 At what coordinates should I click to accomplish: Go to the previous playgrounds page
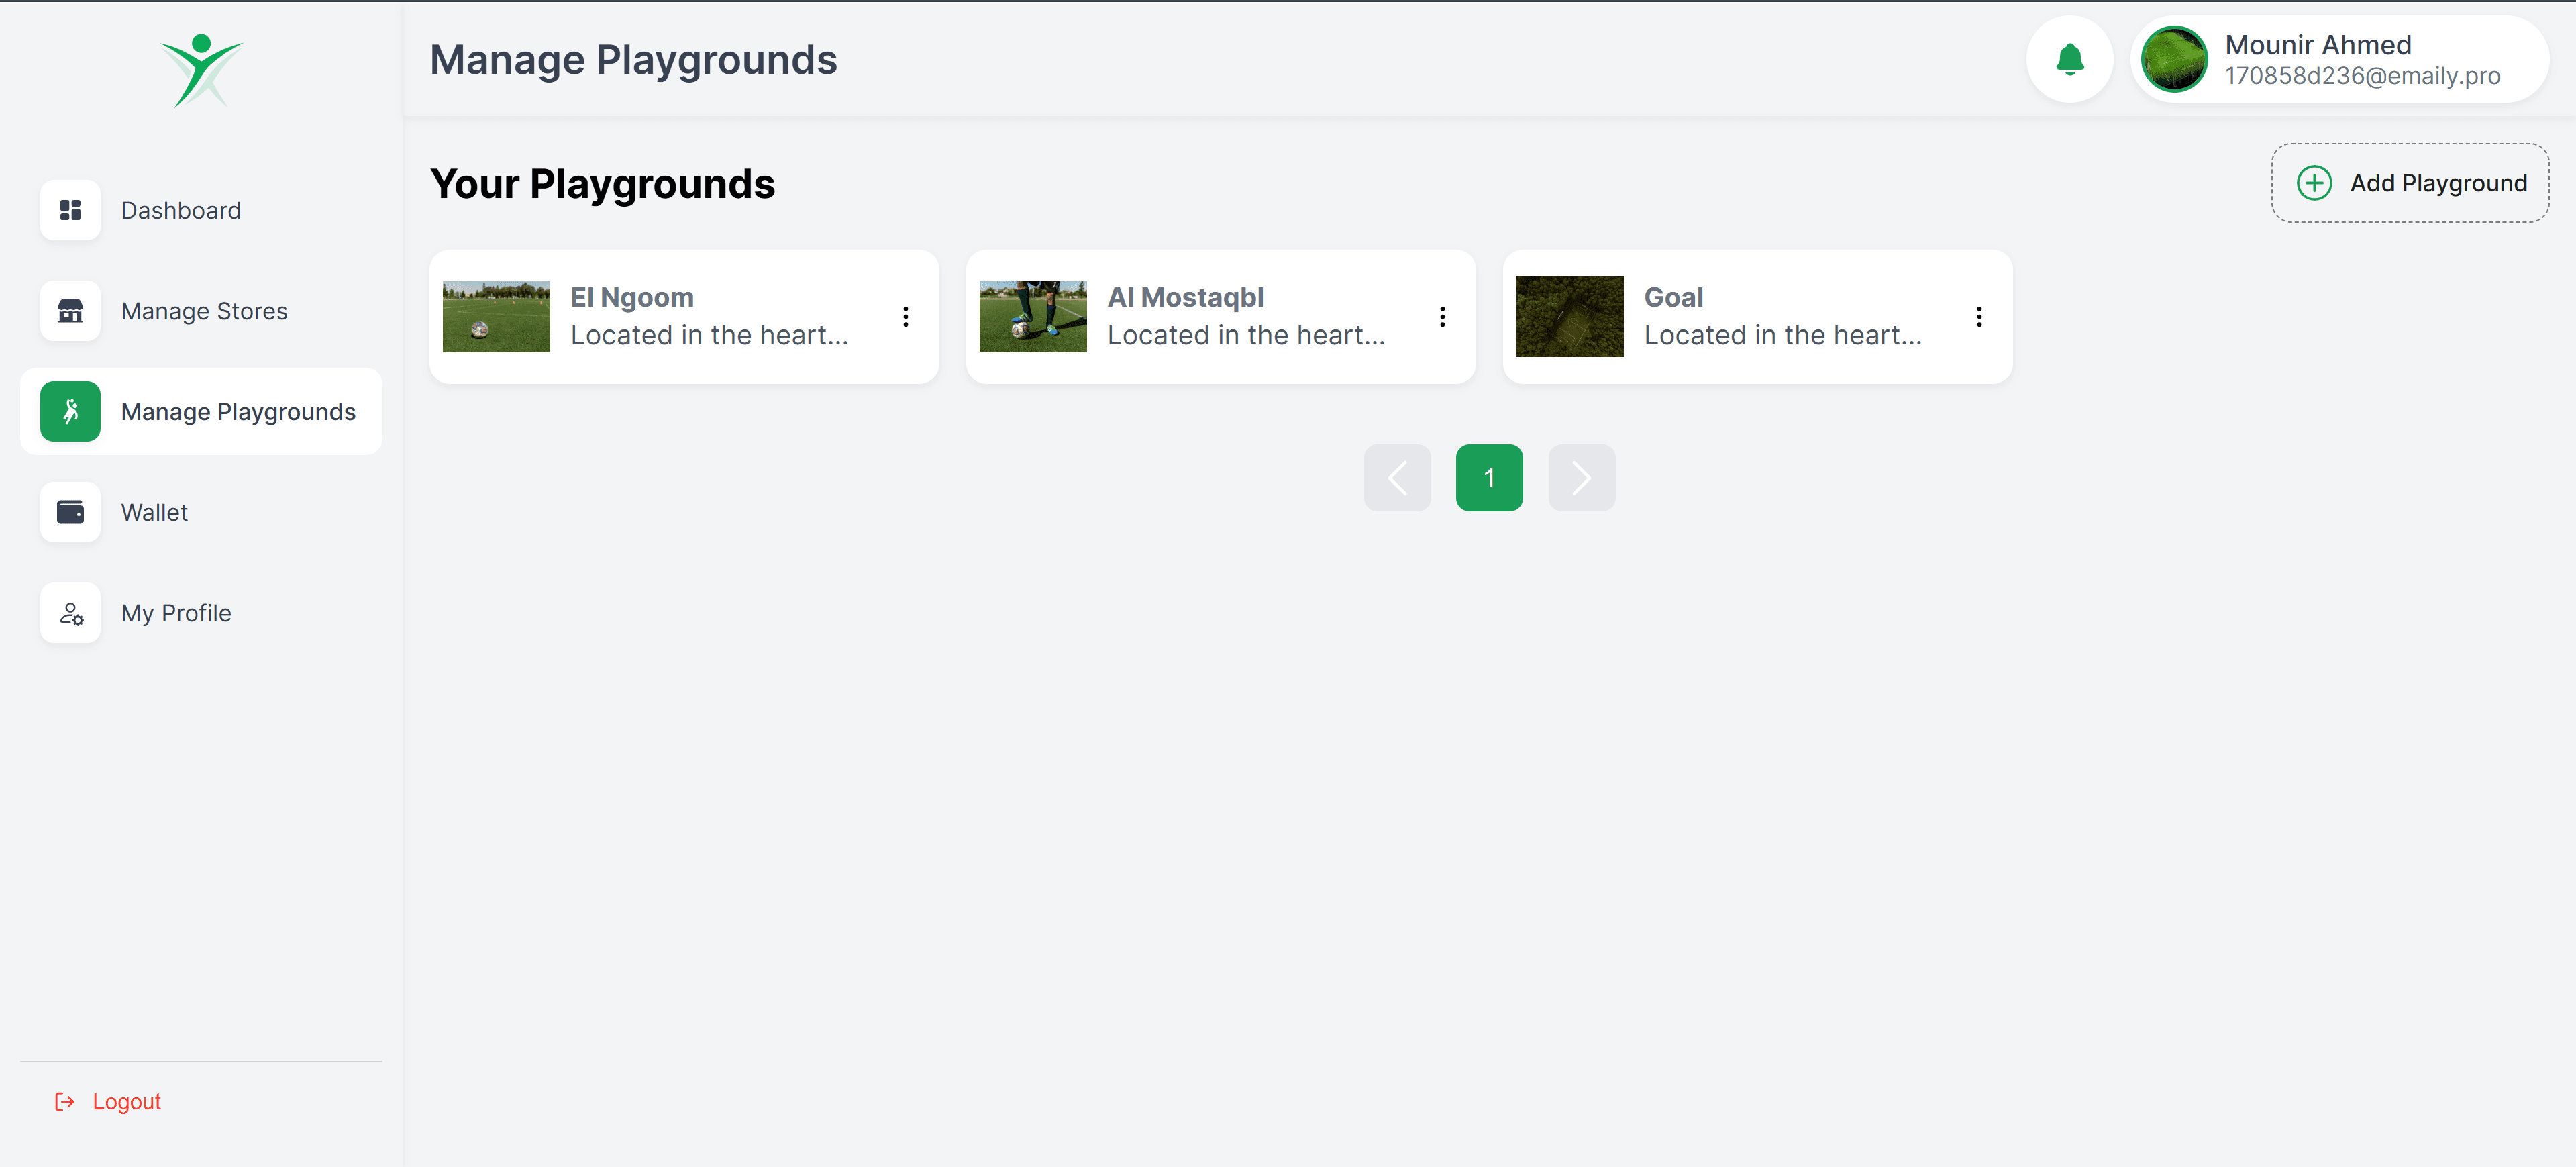click(1397, 478)
